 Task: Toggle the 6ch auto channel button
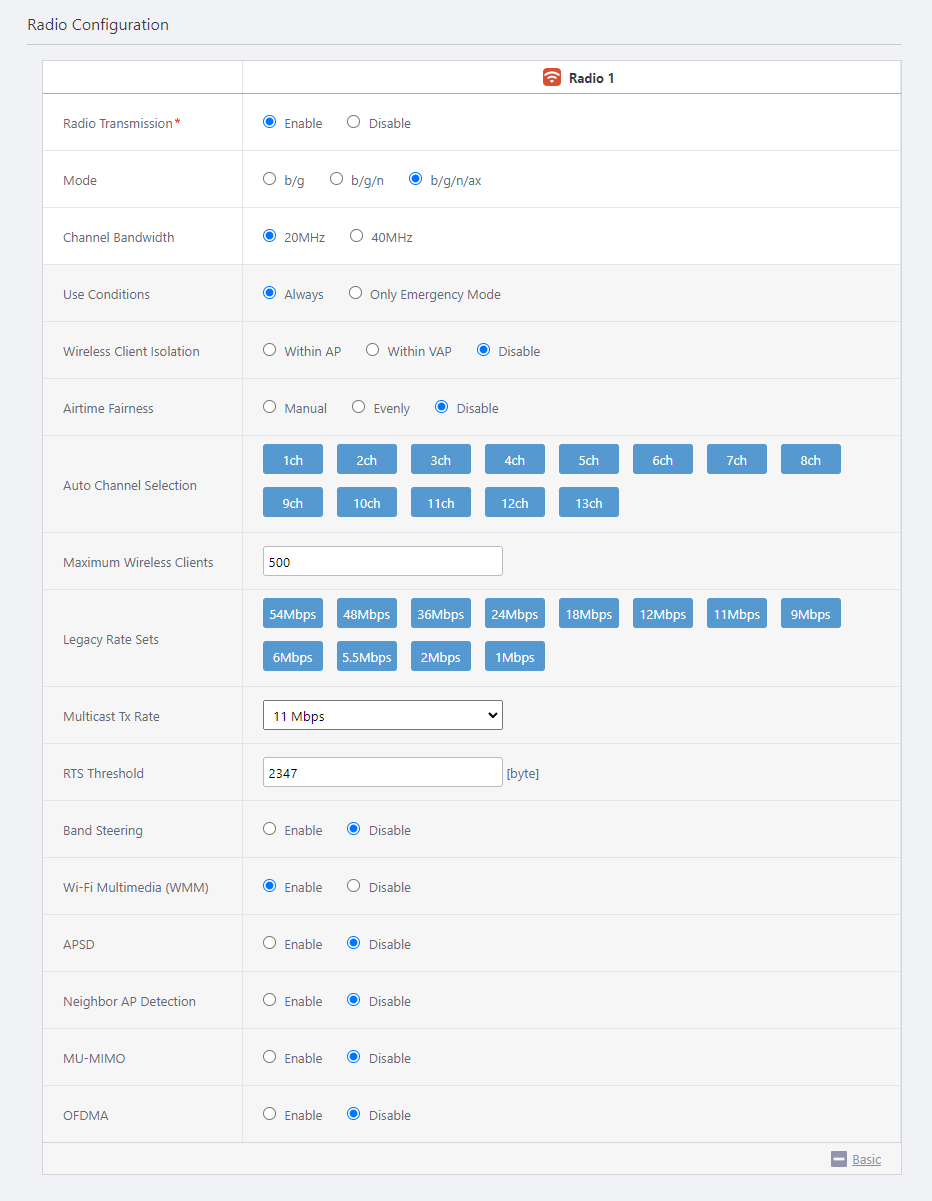[662, 460]
